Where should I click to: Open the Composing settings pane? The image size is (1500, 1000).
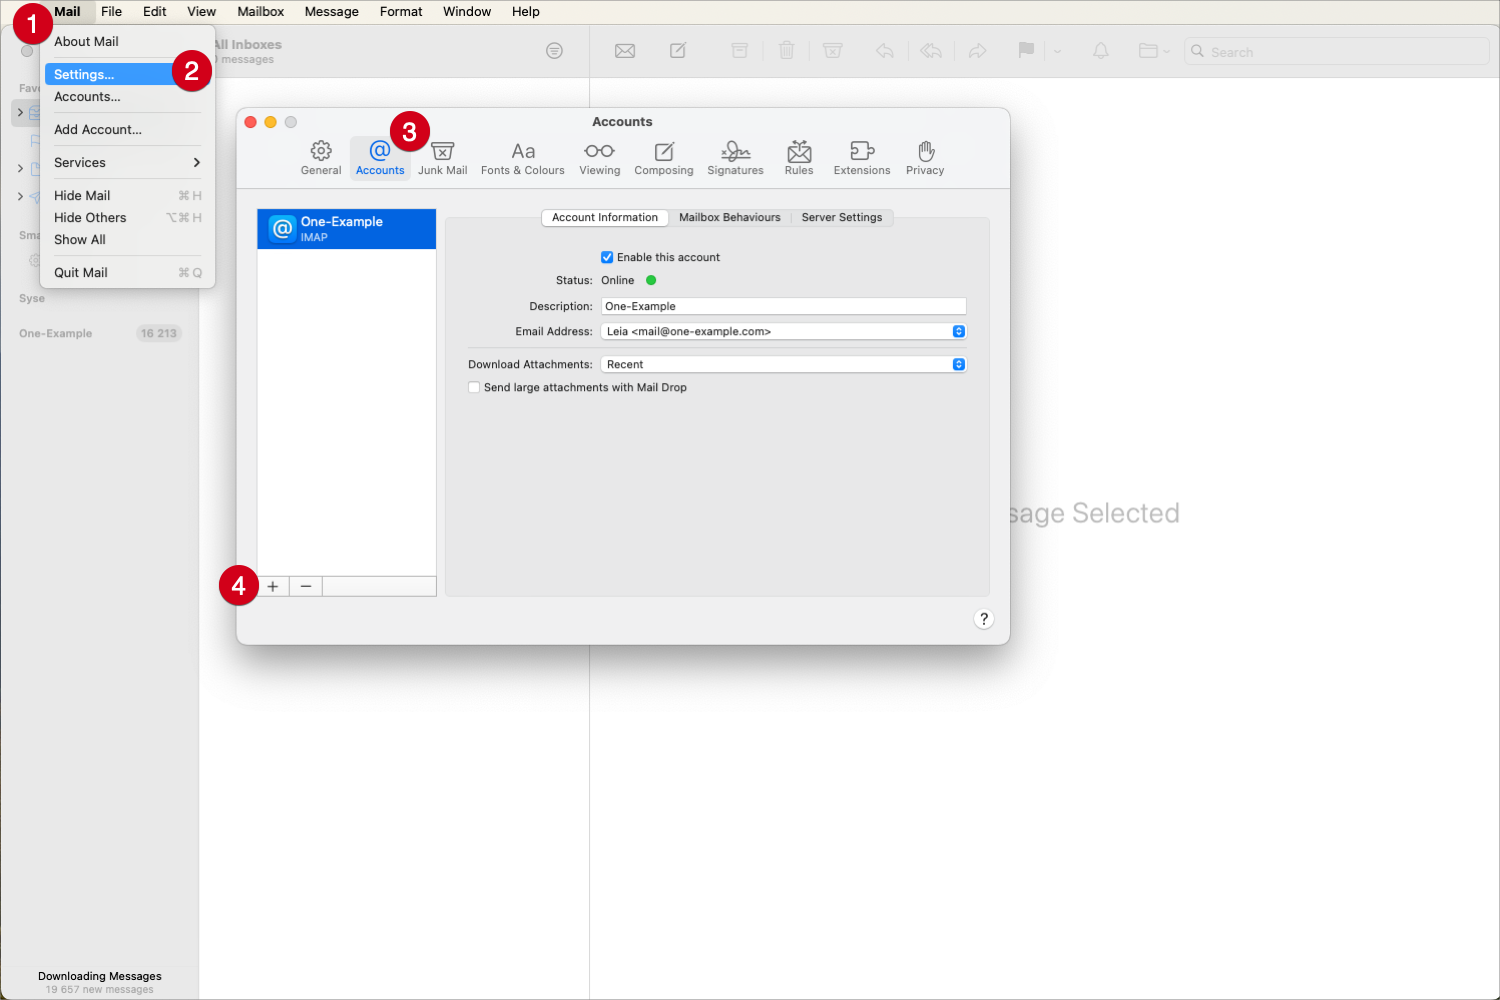(x=663, y=158)
